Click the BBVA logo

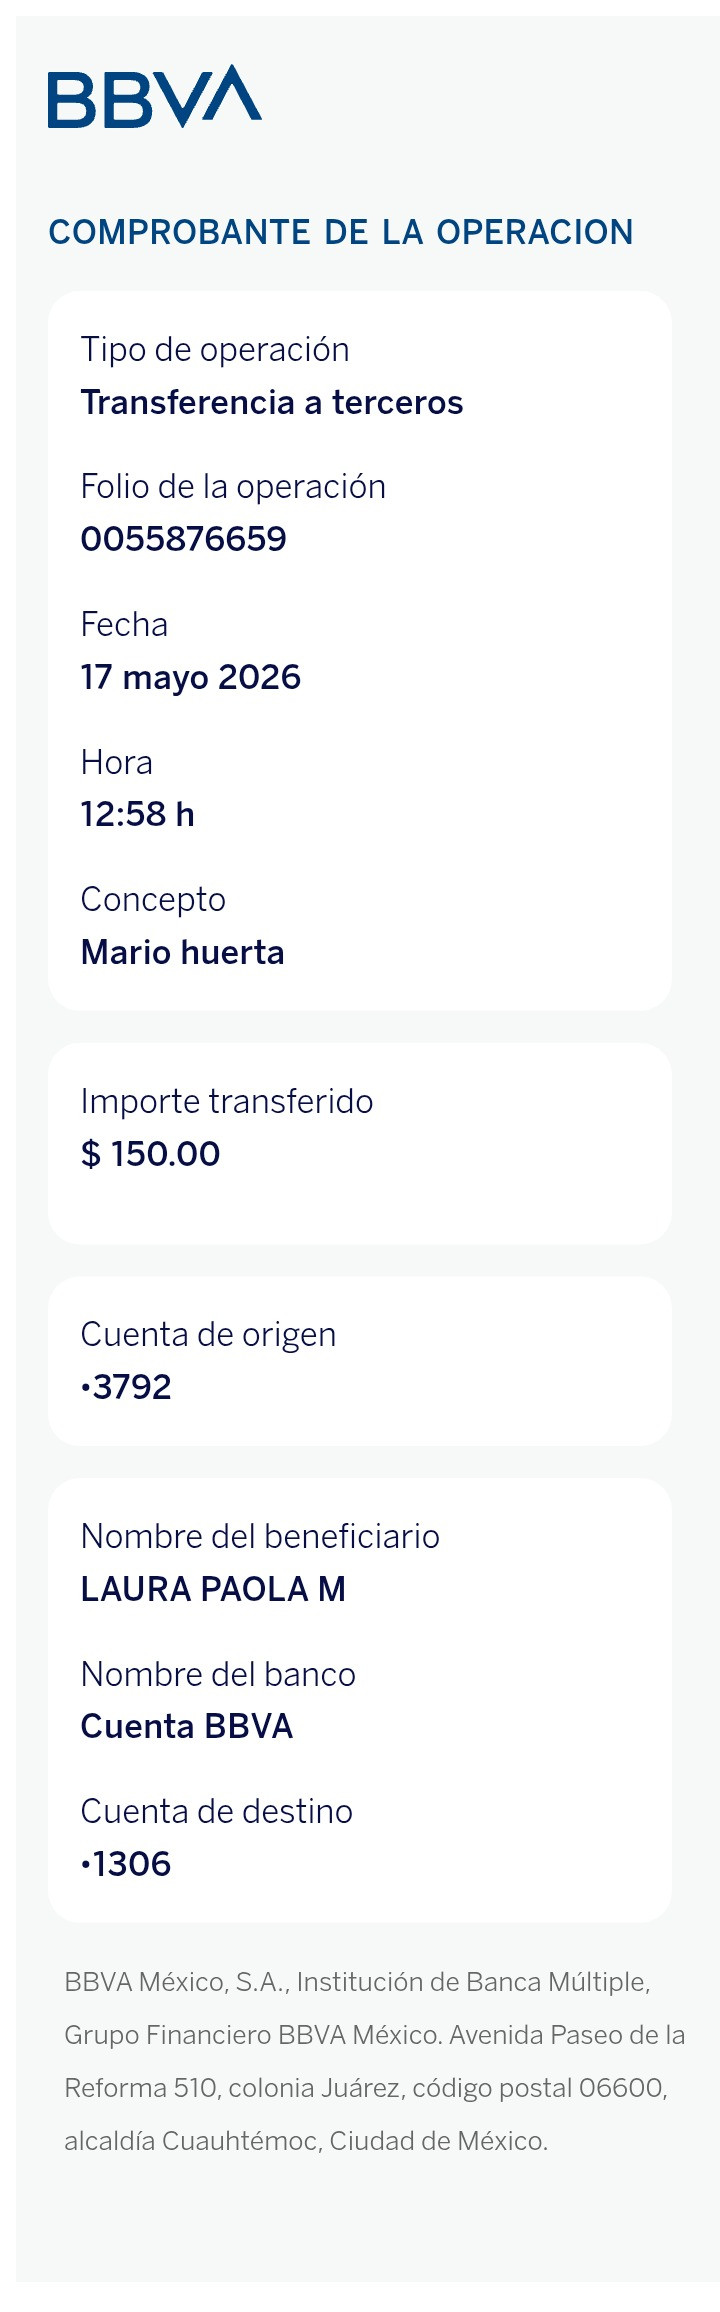[x=155, y=96]
